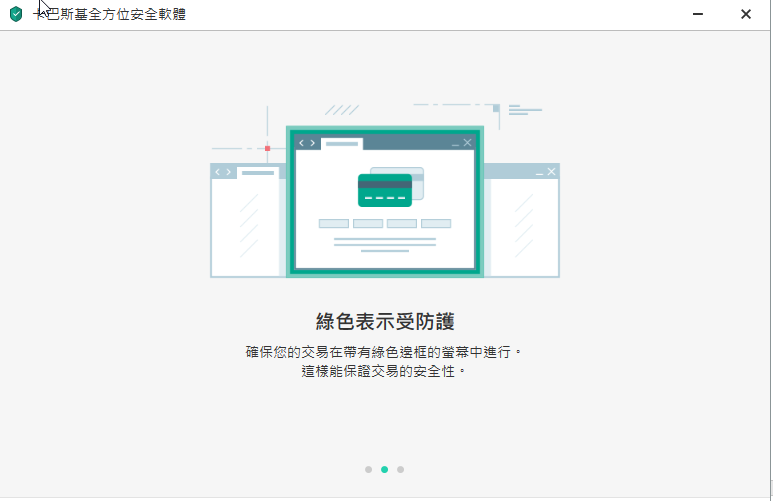
Task: Jump to the third onboarding page dot
Action: pos(401,469)
